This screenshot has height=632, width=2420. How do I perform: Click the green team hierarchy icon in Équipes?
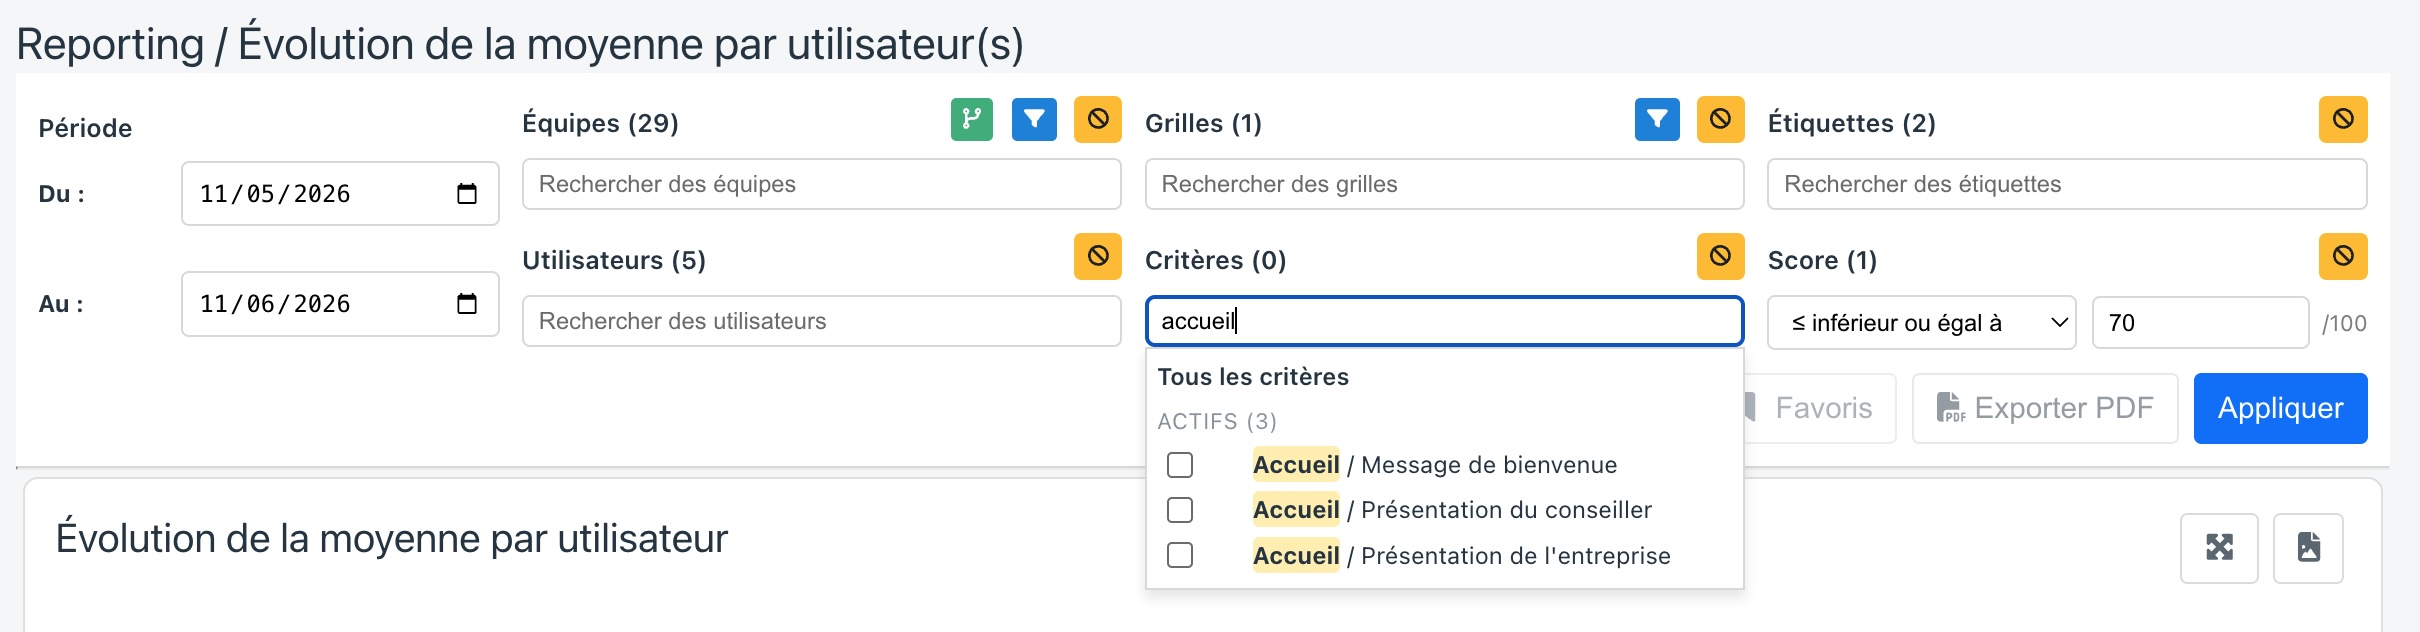click(x=971, y=120)
